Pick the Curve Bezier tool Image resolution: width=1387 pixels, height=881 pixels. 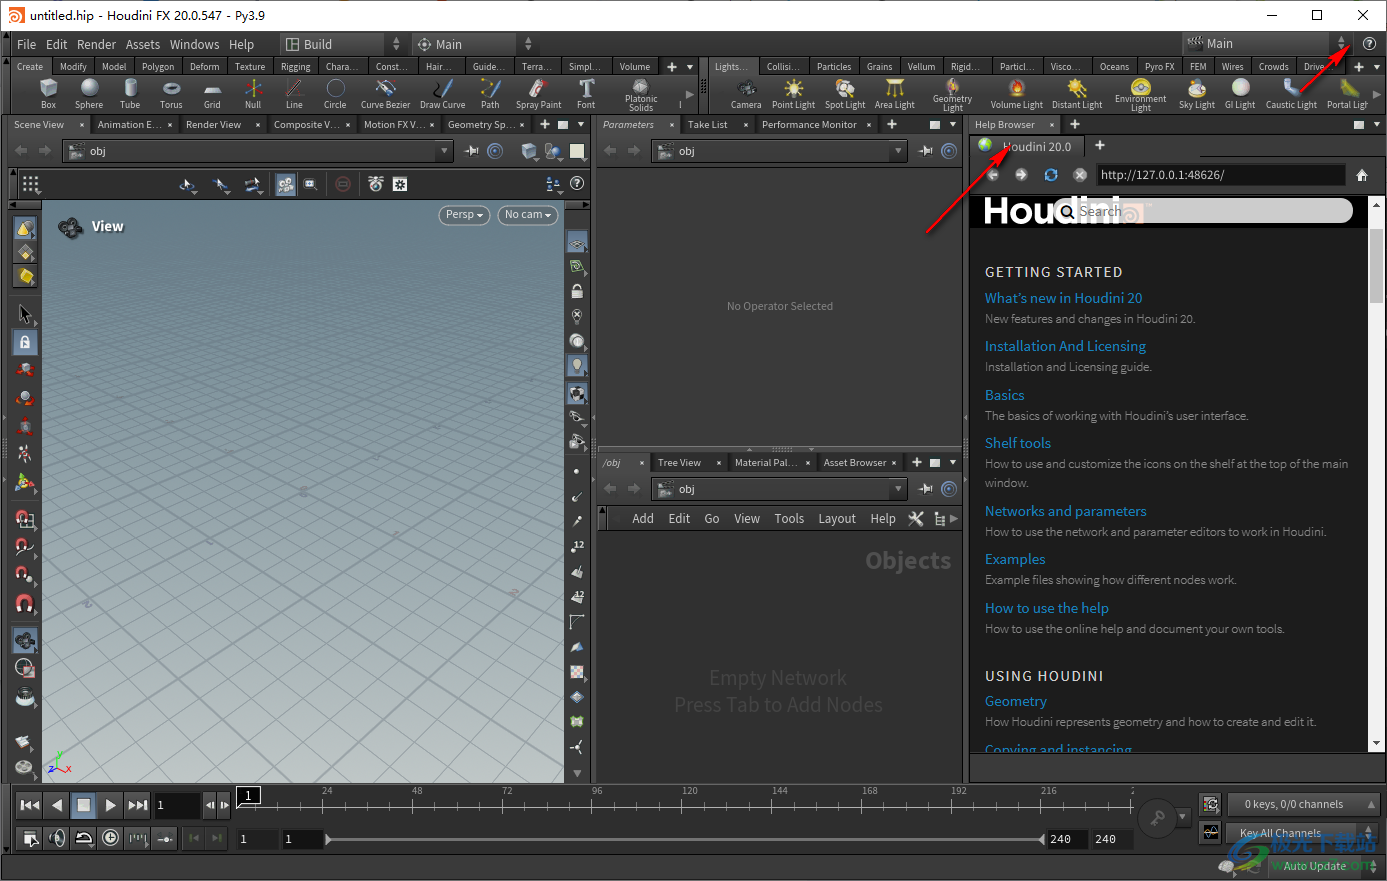pyautogui.click(x=385, y=94)
